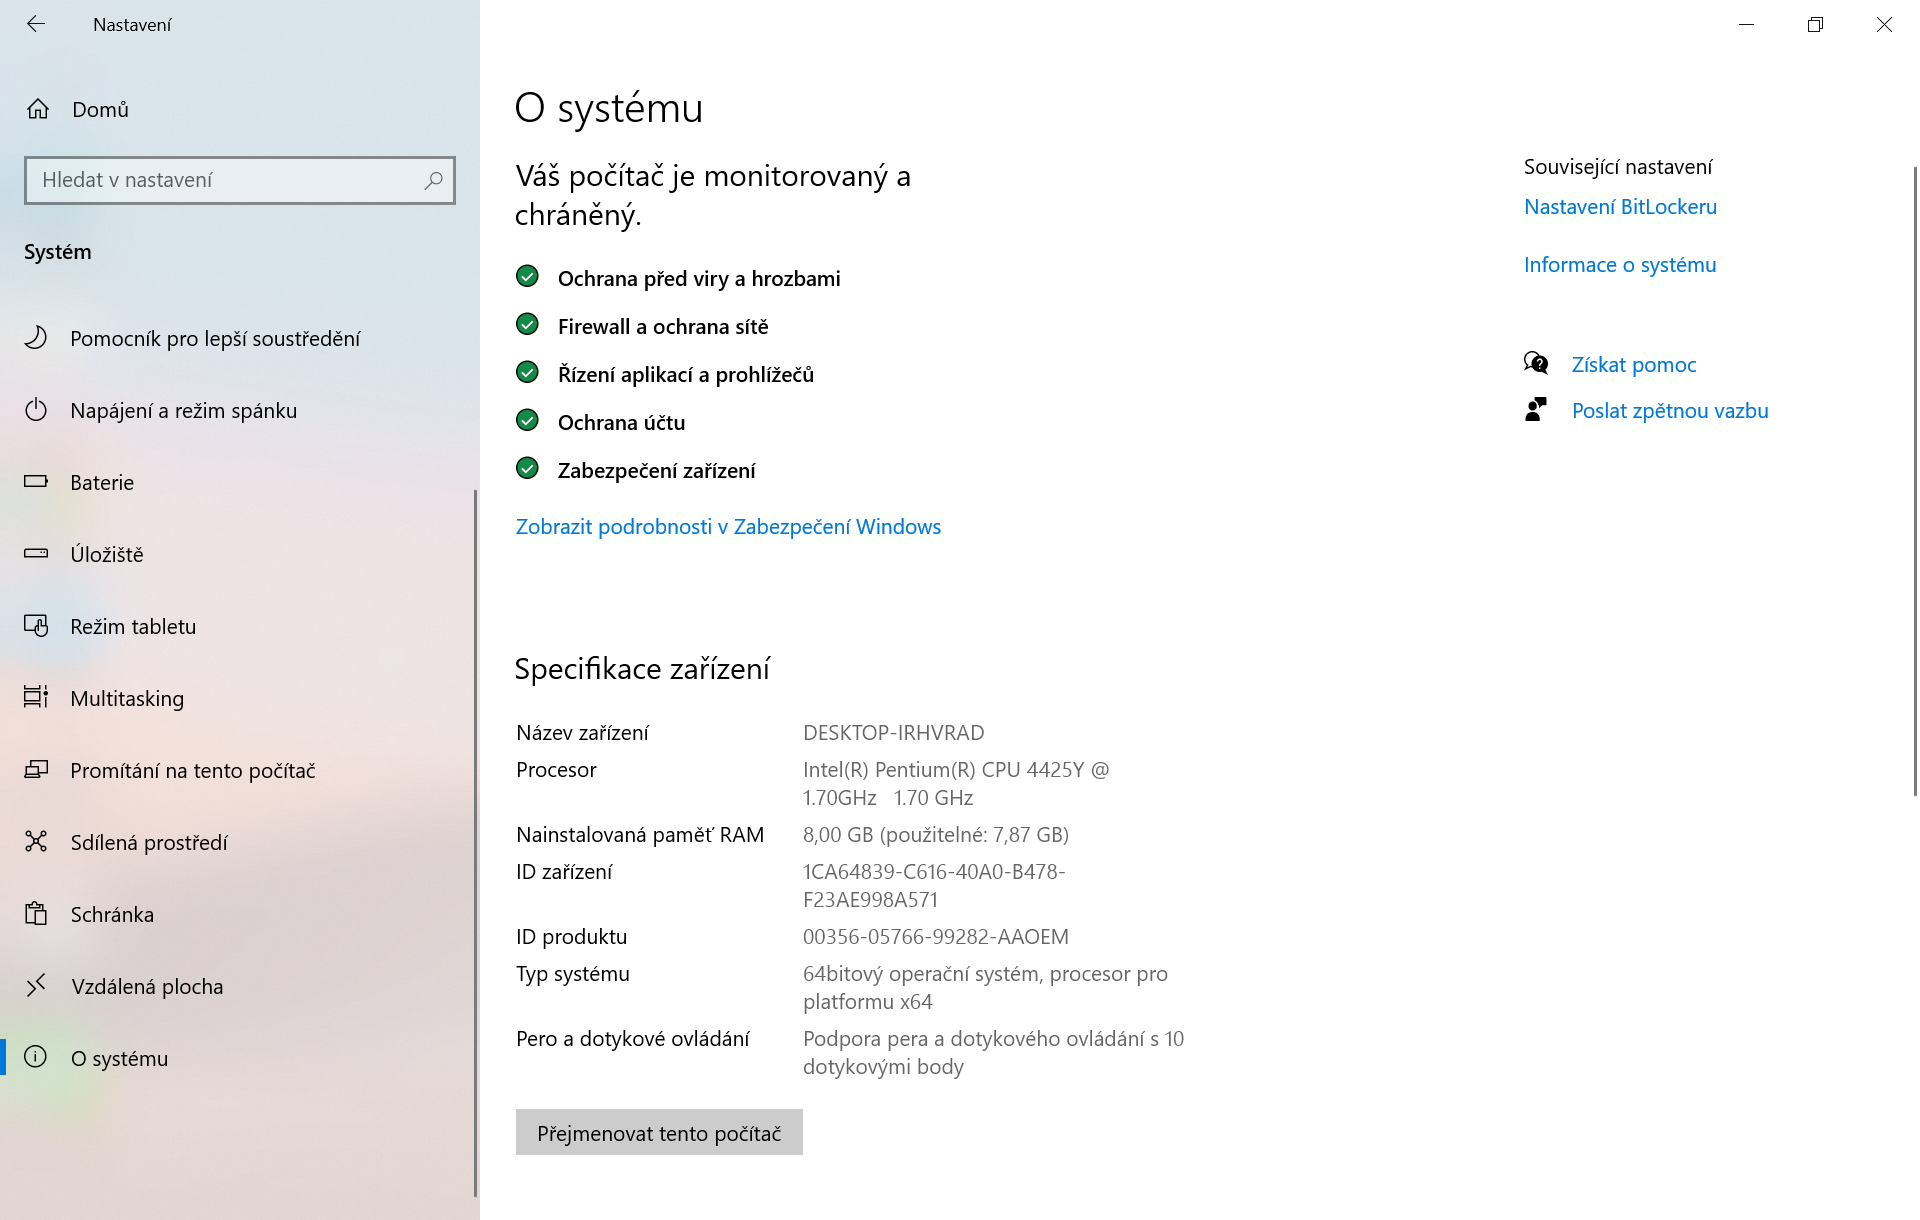Open Vzdálená plocha remote desktop settings
Viewport: 1920px width, 1220px height.
pyautogui.click(x=146, y=986)
